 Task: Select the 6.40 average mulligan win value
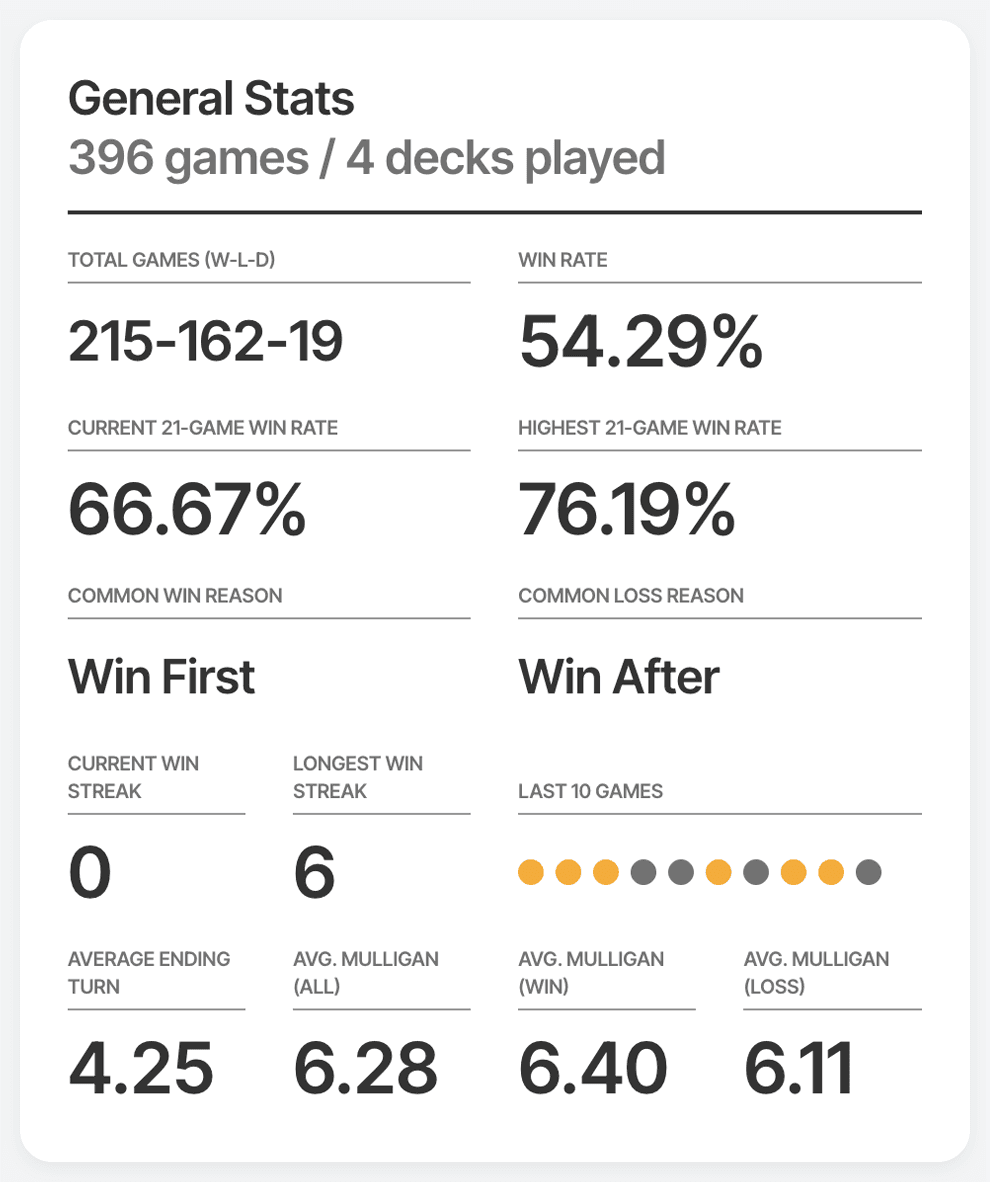coord(593,1066)
